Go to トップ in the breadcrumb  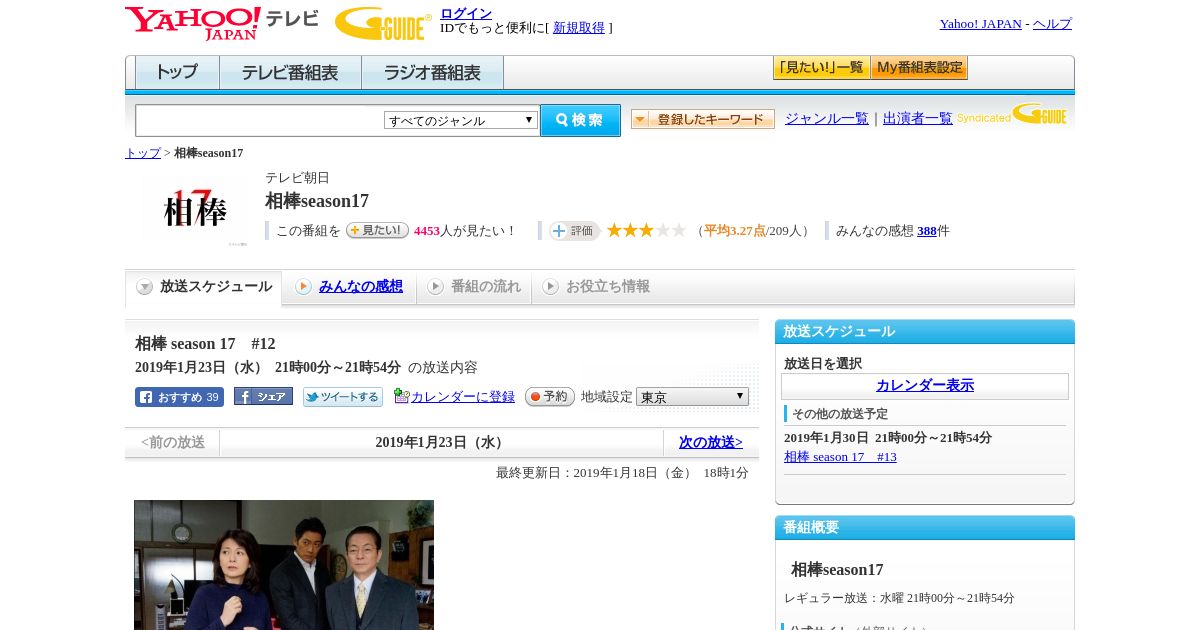143,153
